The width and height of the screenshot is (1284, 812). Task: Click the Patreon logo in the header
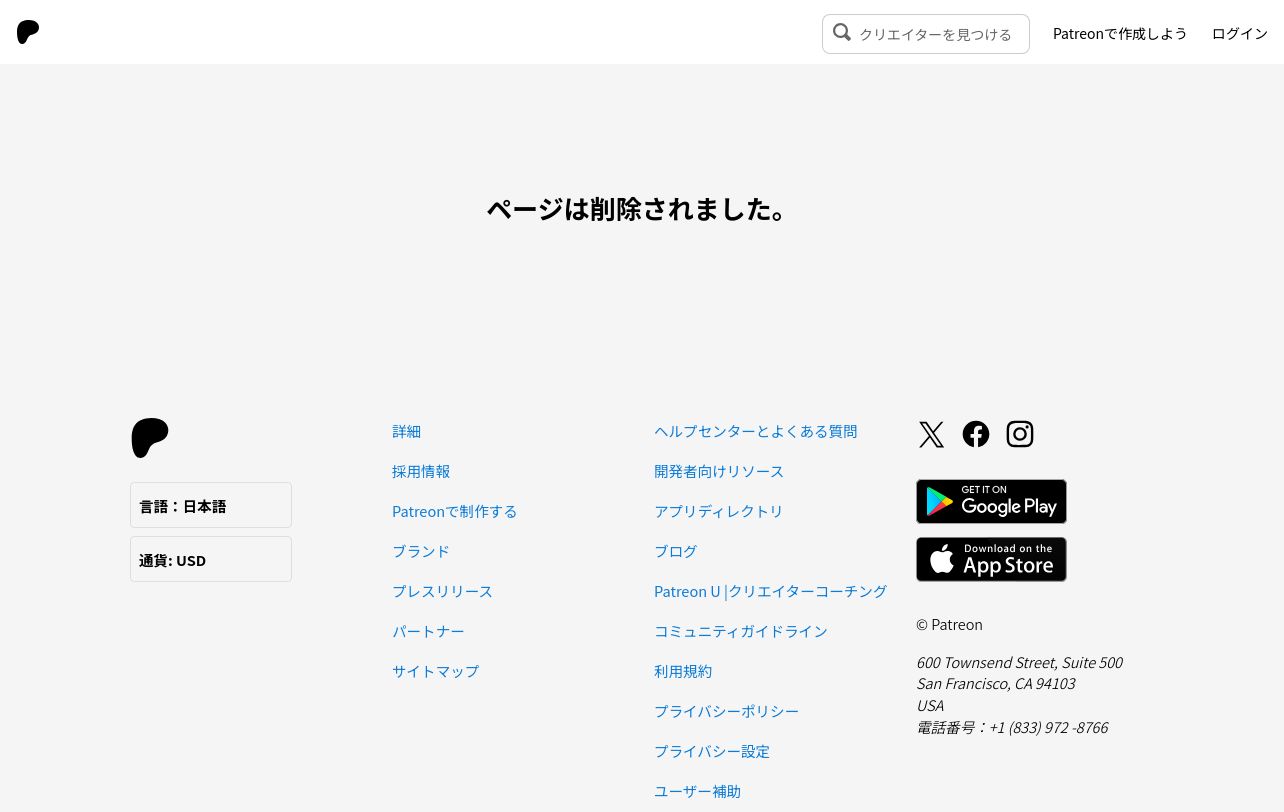(28, 32)
